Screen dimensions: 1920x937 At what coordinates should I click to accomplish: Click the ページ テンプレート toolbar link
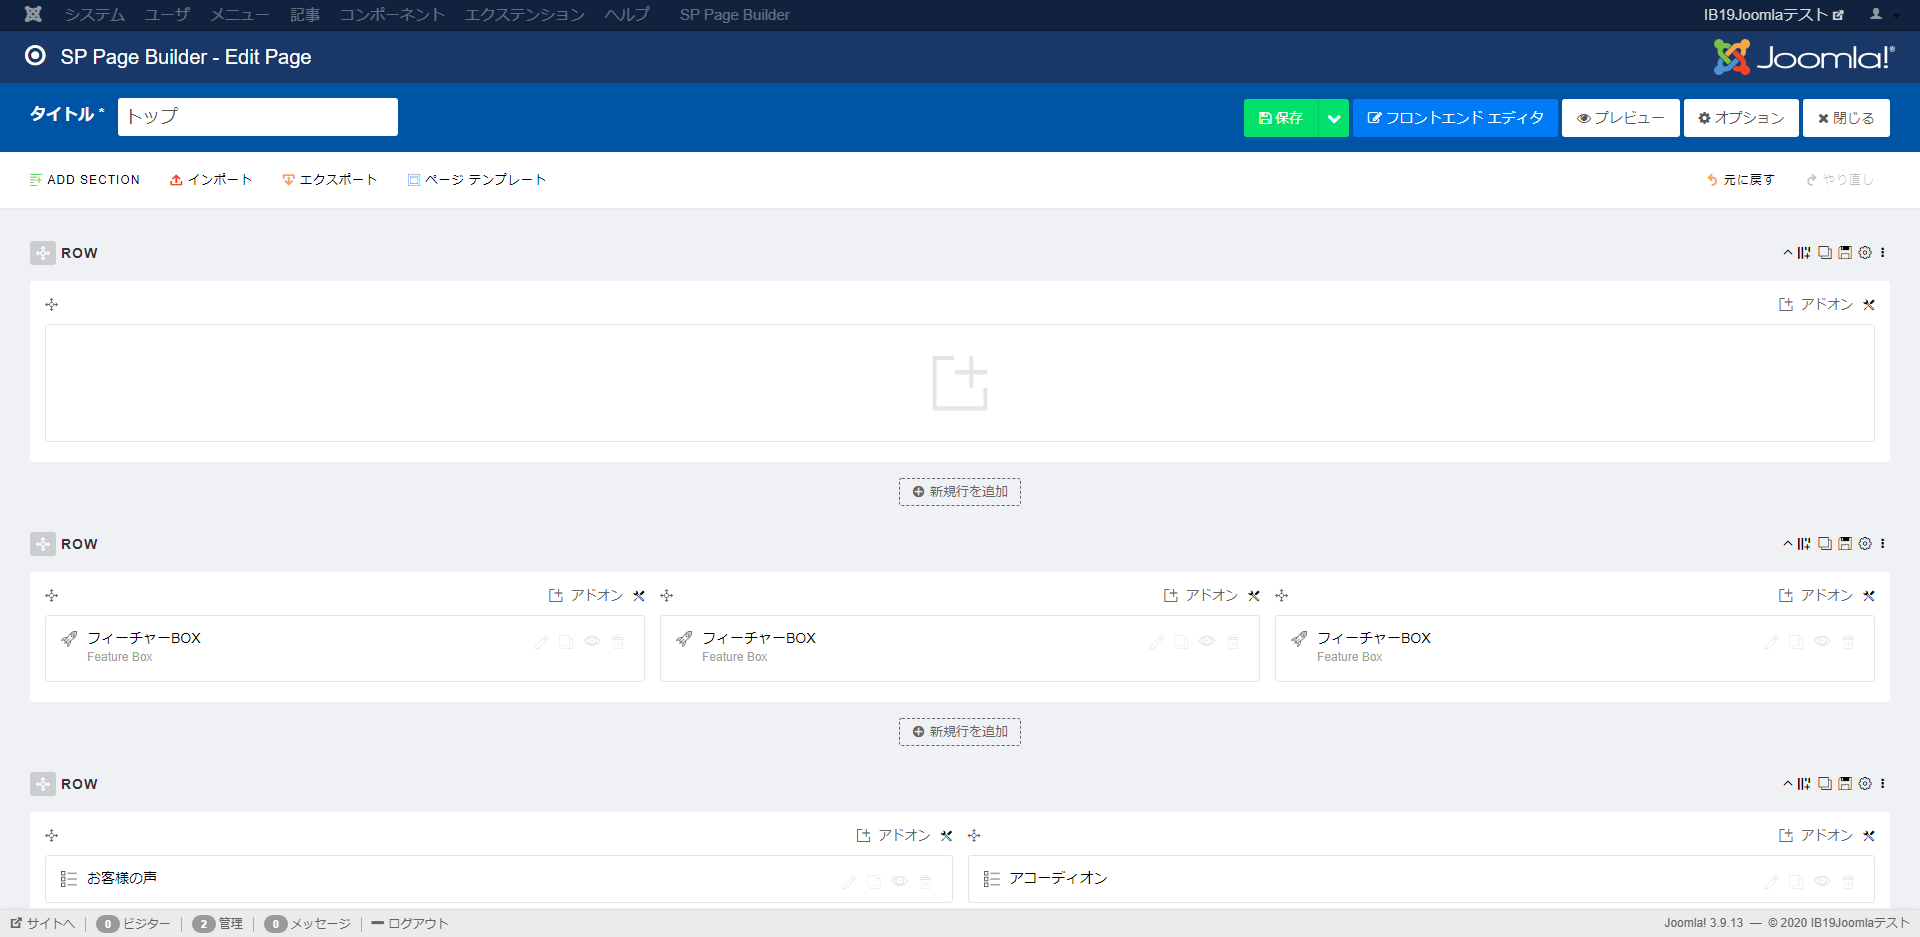click(x=477, y=180)
